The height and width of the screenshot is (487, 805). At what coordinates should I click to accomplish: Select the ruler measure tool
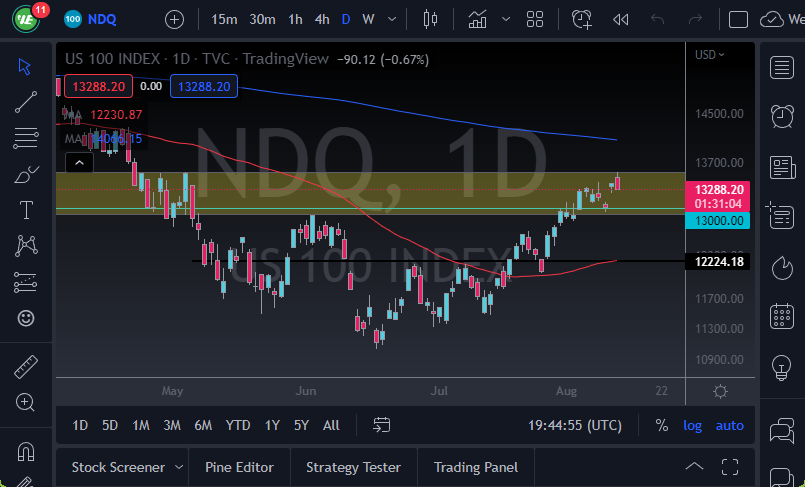[26, 366]
